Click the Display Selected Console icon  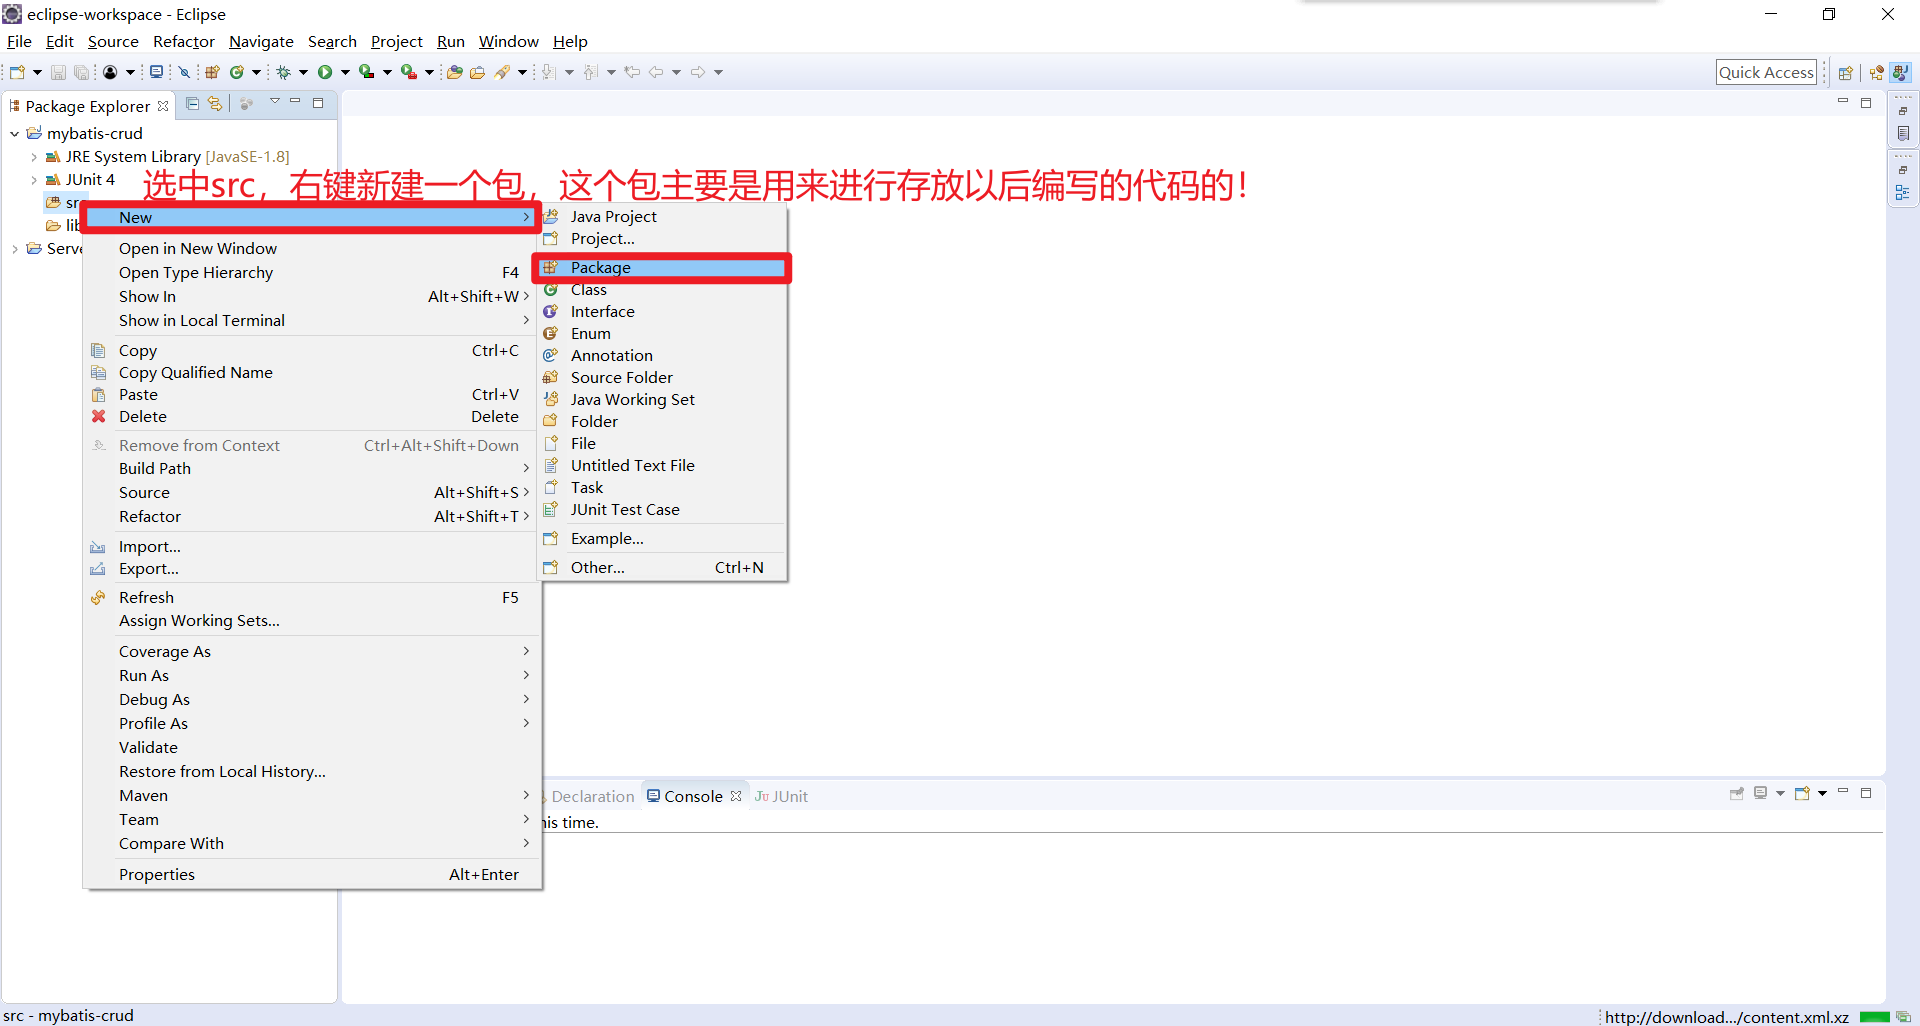[x=1761, y=793]
